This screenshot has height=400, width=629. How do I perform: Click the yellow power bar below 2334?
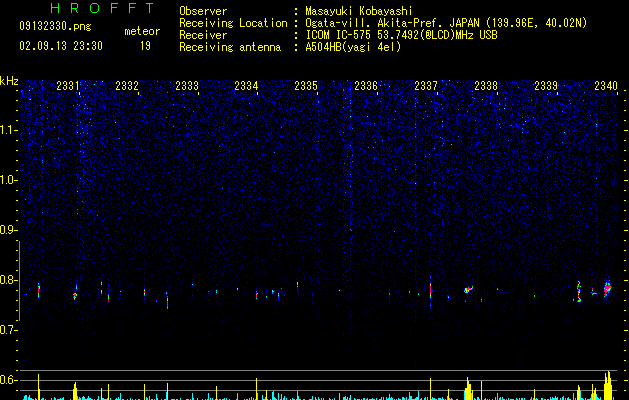point(257,389)
